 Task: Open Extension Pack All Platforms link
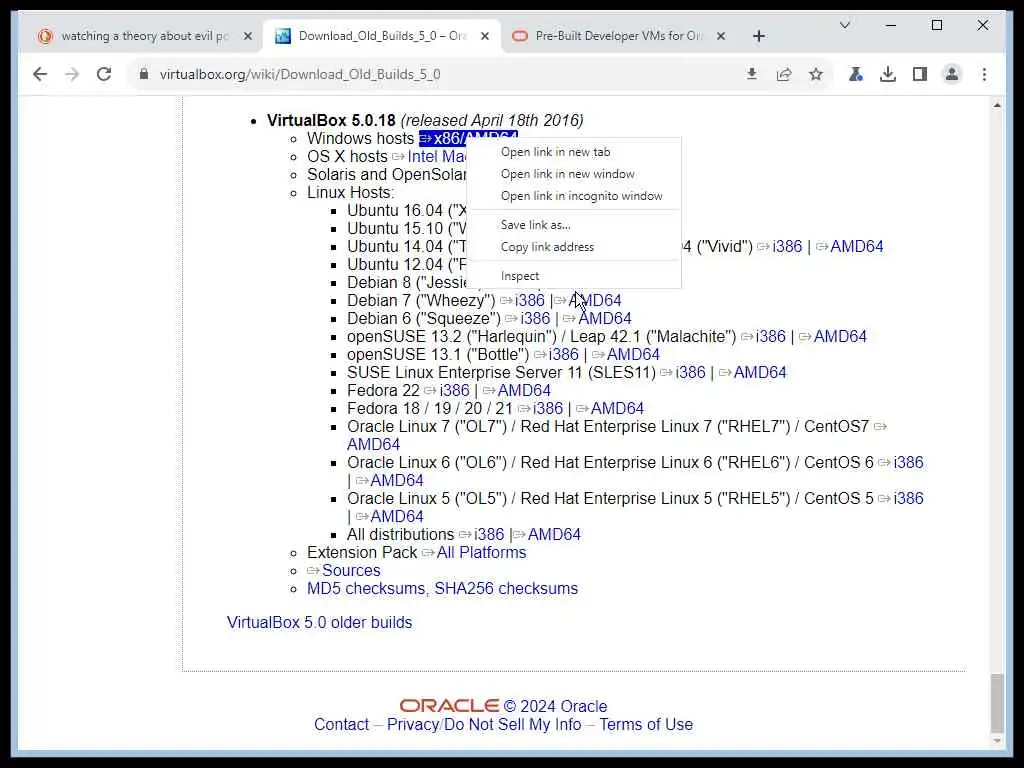[x=481, y=552]
